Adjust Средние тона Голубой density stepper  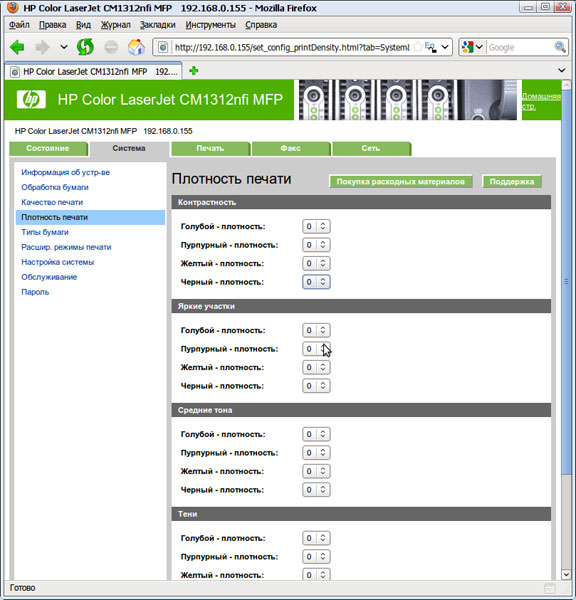316,434
